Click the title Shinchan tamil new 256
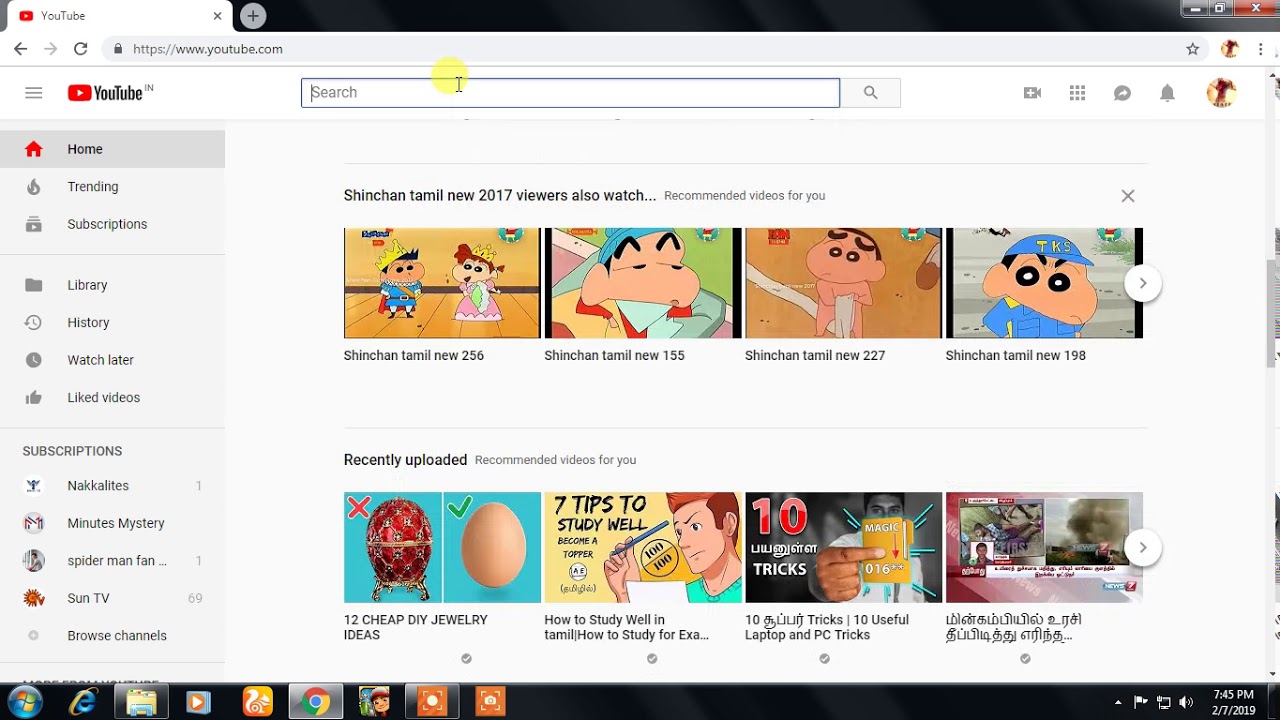The image size is (1280, 720). click(414, 355)
